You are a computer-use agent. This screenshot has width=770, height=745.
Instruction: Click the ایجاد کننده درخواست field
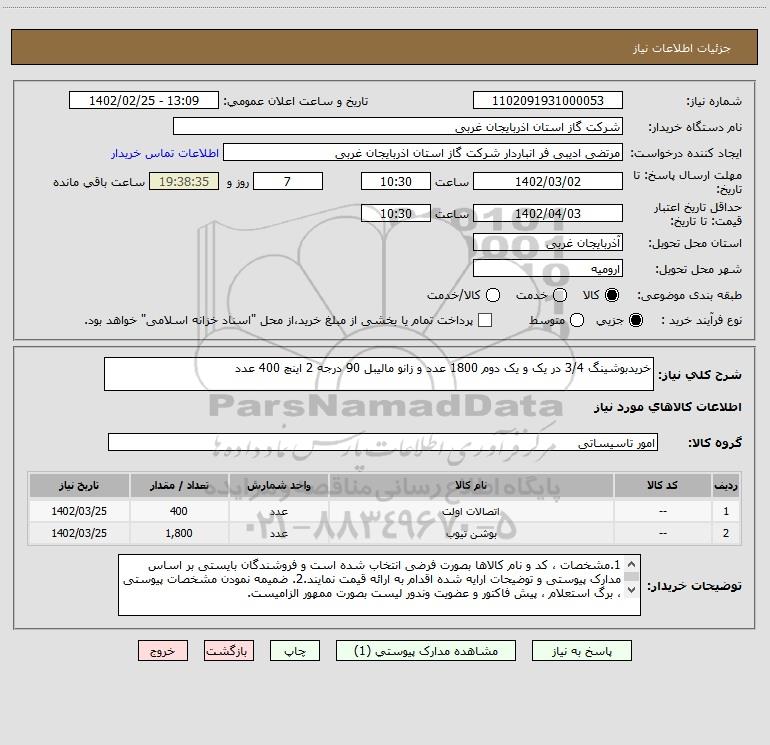click(423, 152)
